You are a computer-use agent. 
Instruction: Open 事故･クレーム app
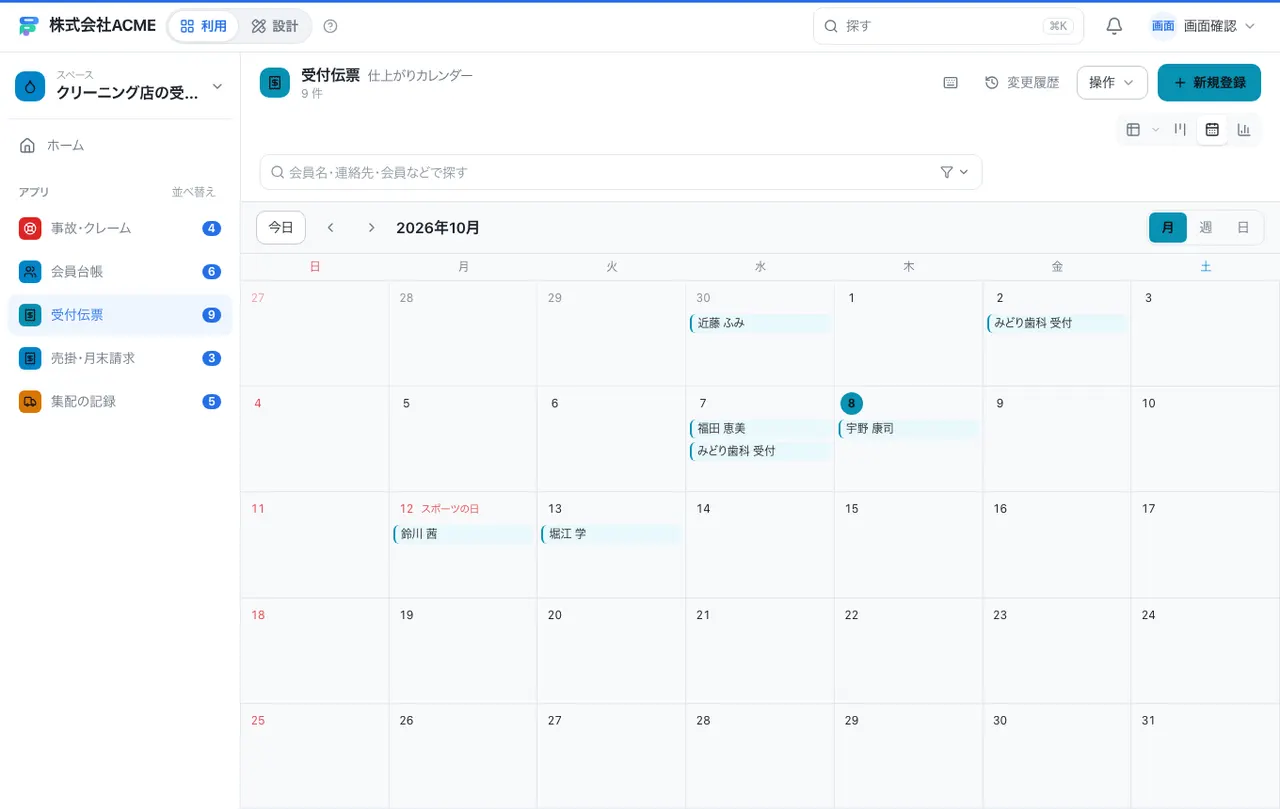tap(120, 228)
